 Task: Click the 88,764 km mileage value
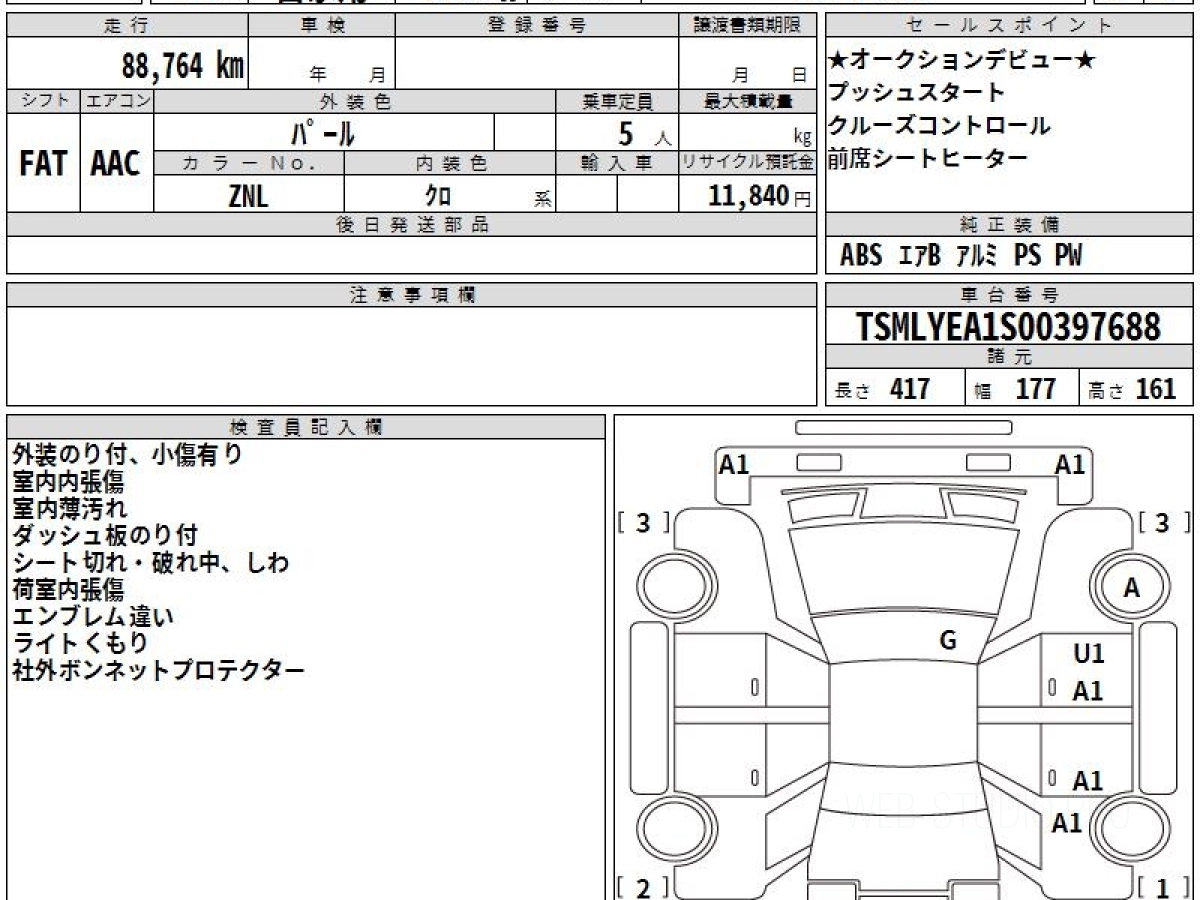pos(183,67)
